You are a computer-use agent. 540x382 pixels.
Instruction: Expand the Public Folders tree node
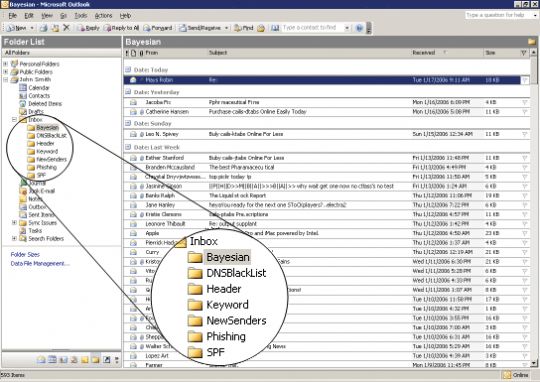coord(6,72)
